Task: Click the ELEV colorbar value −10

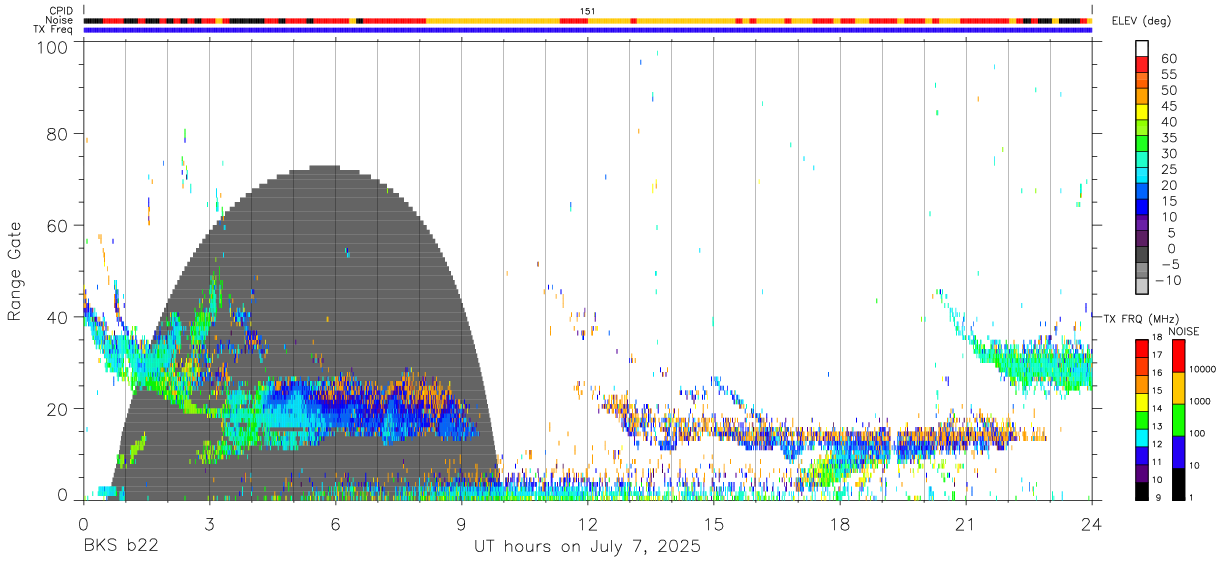Action: click(x=1166, y=280)
